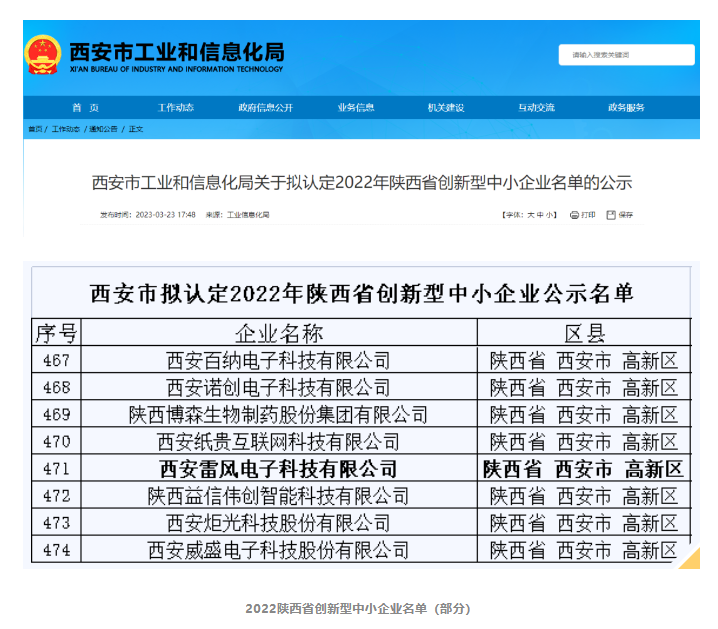Viewport: 718px width, 629px height.
Task: Go to 首页 in the breadcrumb
Action: [x=35, y=129]
